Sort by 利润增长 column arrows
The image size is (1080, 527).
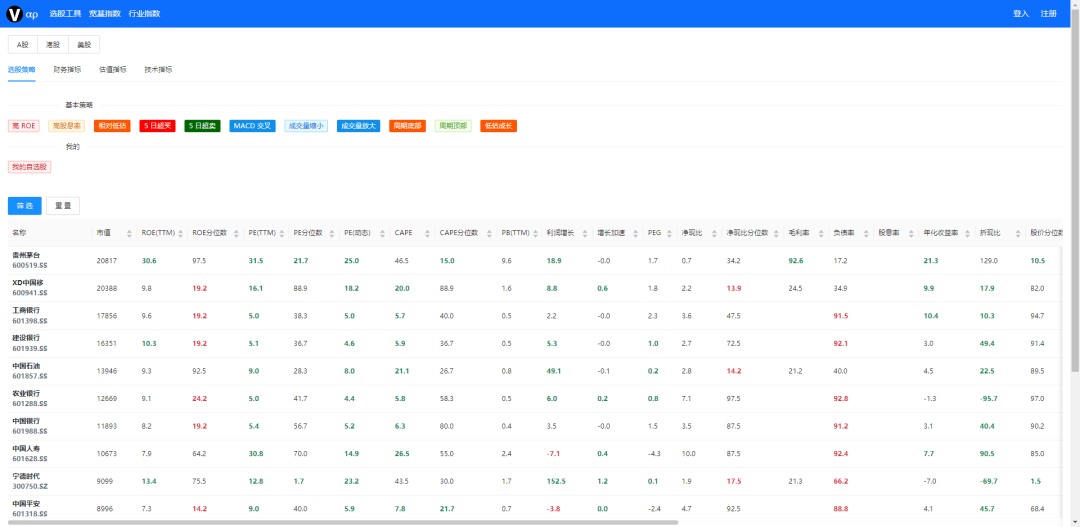coord(585,233)
